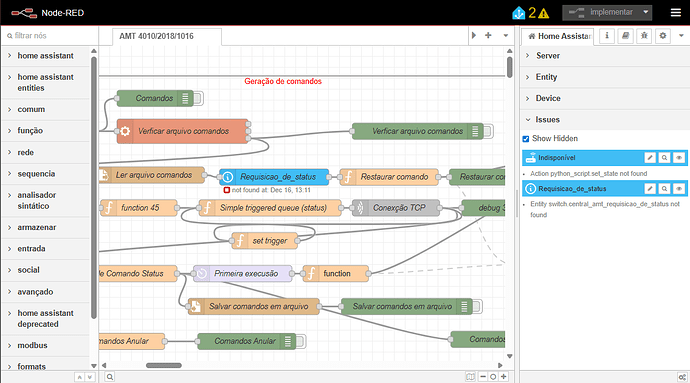The height and width of the screenshot is (383, 690).
Task: Reset canvas zoom level
Action: tap(493, 377)
